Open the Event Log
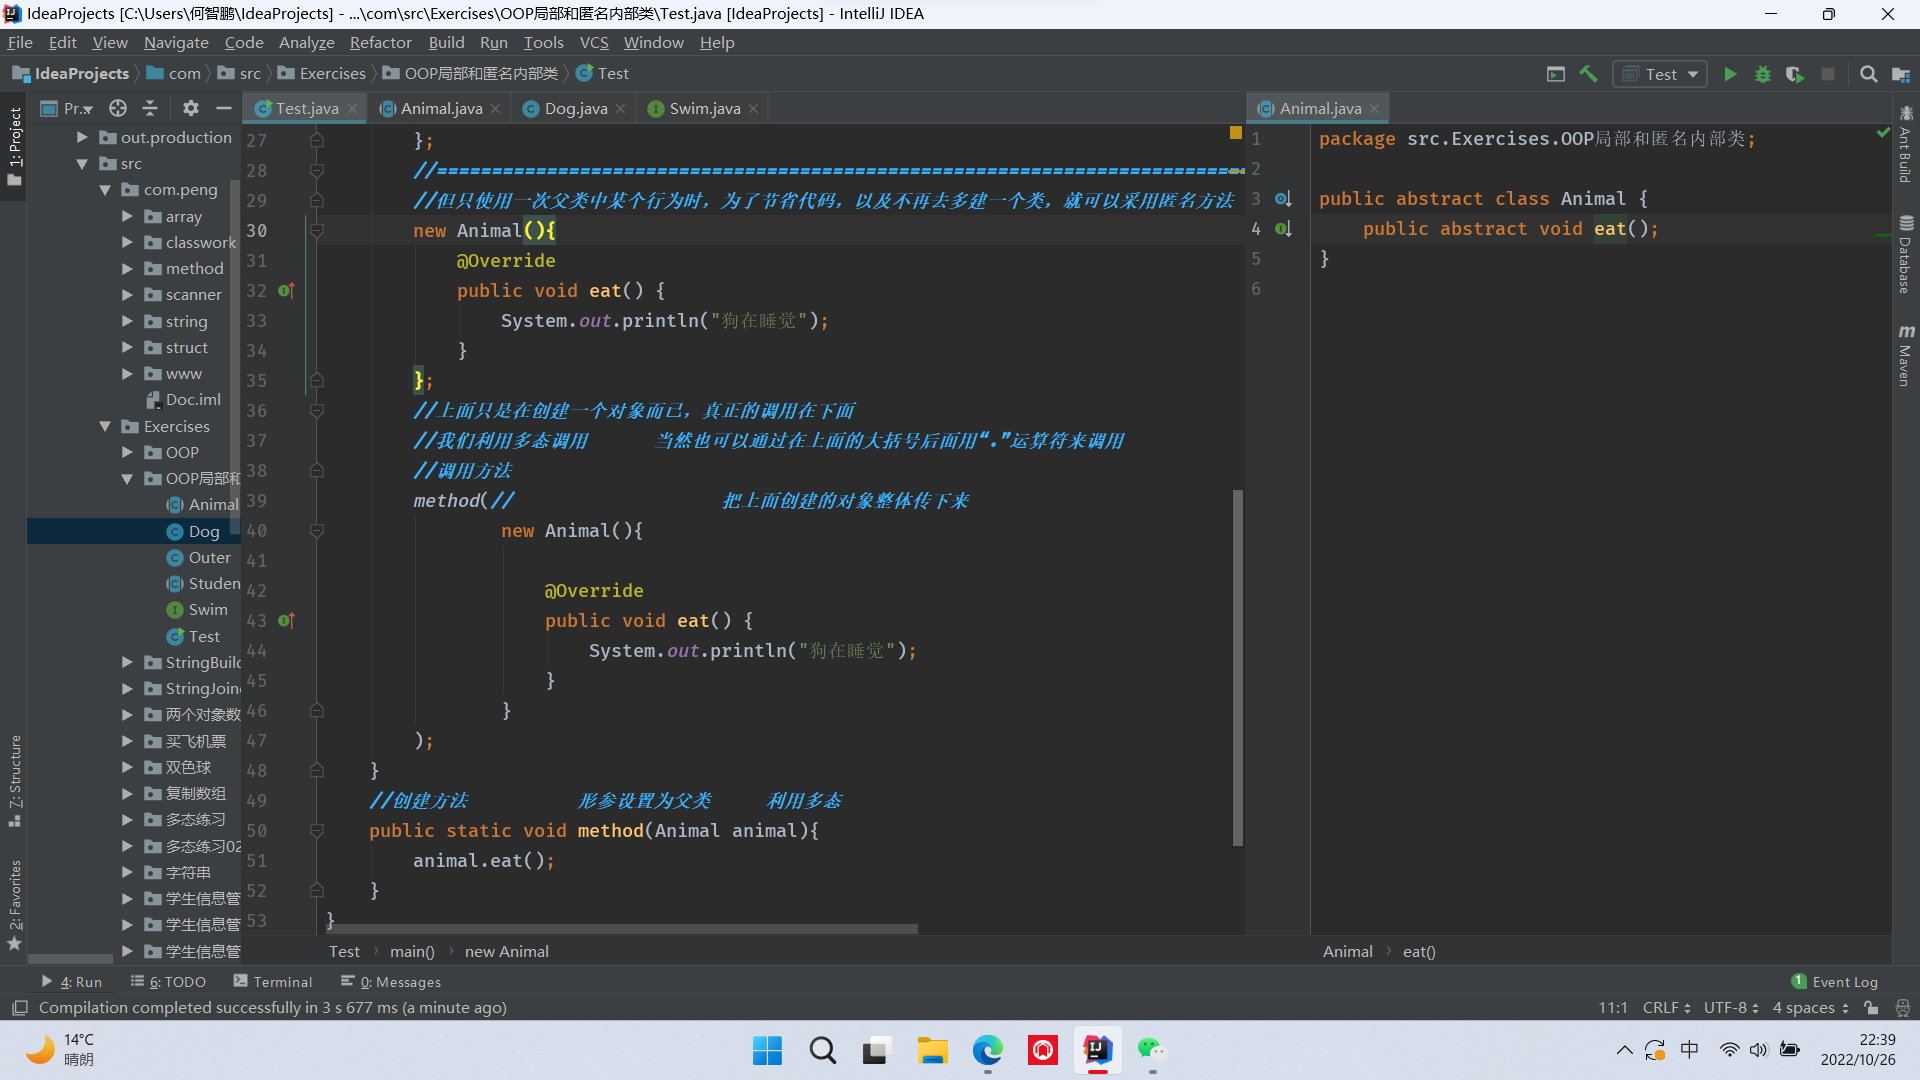1920x1080 pixels. point(1835,982)
